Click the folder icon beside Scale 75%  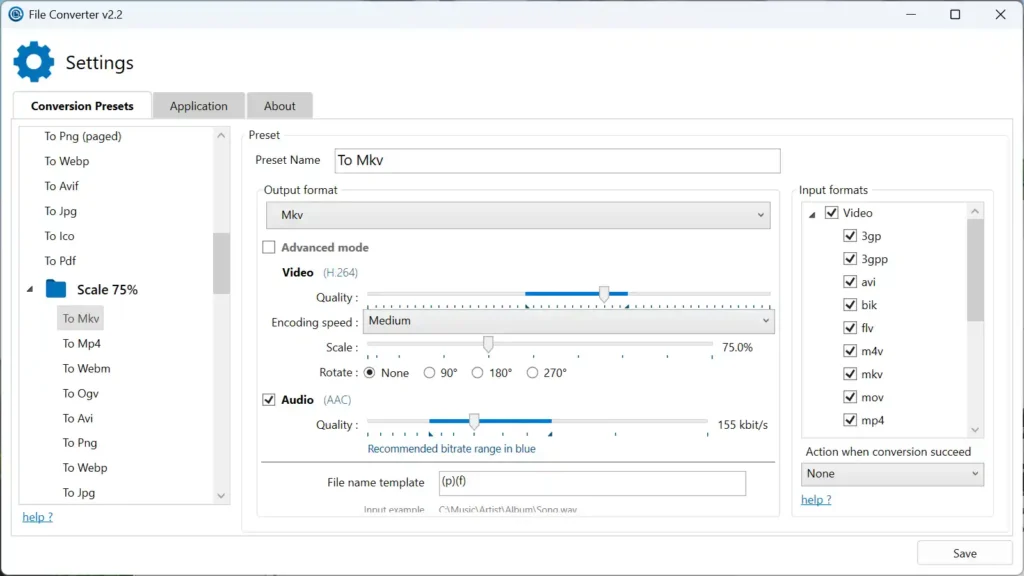55,289
